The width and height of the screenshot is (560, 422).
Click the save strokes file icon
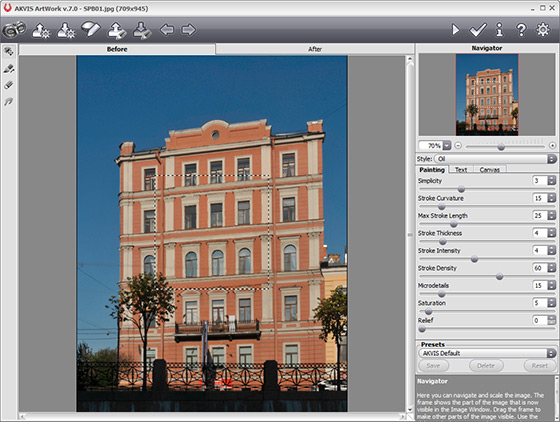click(x=142, y=30)
